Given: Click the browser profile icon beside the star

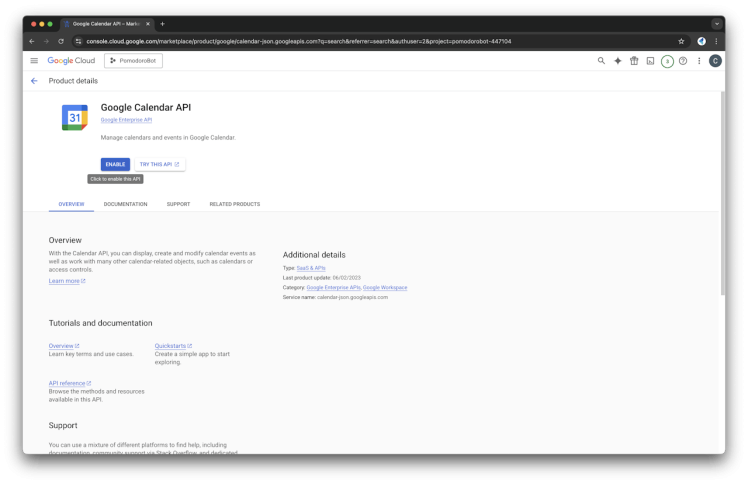Looking at the screenshot, I should (701, 41).
